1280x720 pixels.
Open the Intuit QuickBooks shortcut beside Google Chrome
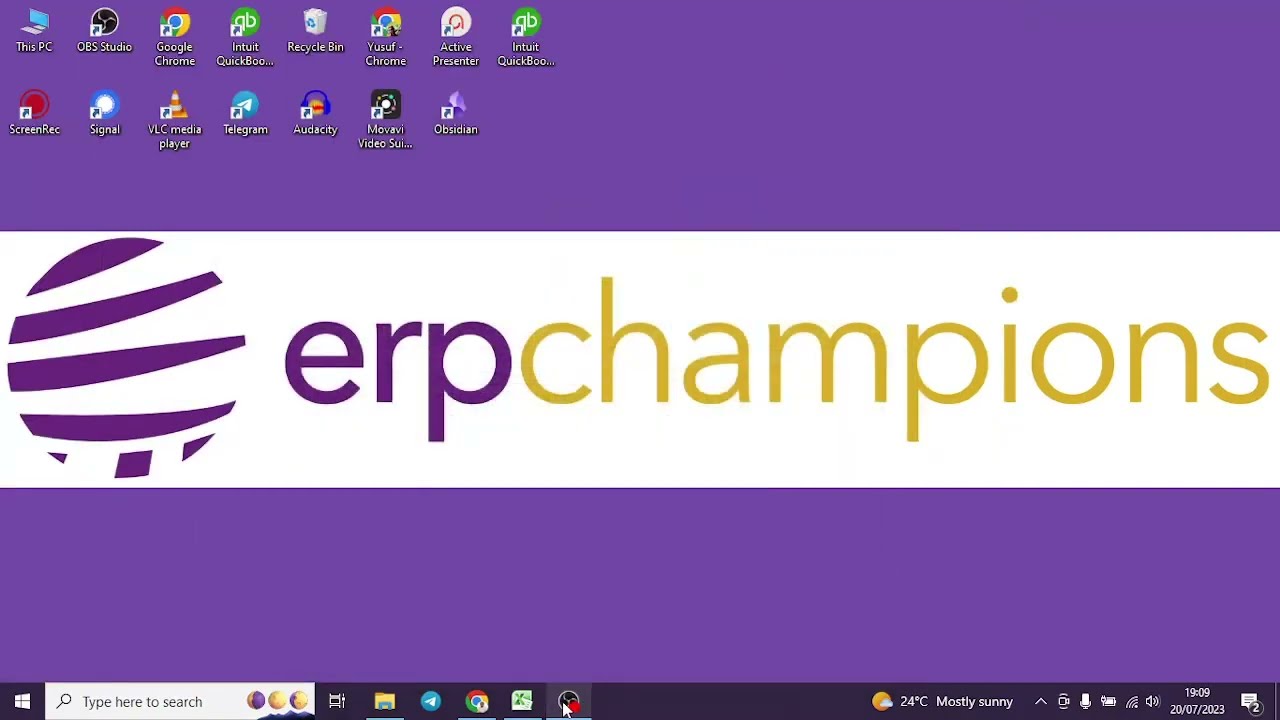click(245, 38)
